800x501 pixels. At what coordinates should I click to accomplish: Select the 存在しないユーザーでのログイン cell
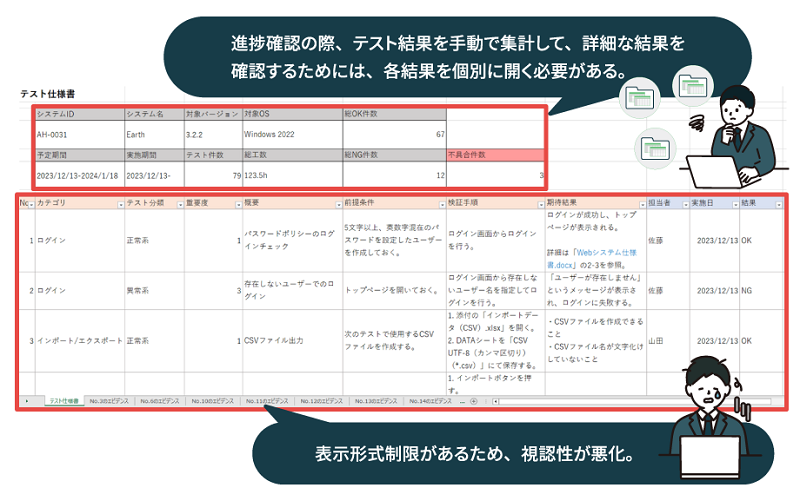click(x=292, y=290)
